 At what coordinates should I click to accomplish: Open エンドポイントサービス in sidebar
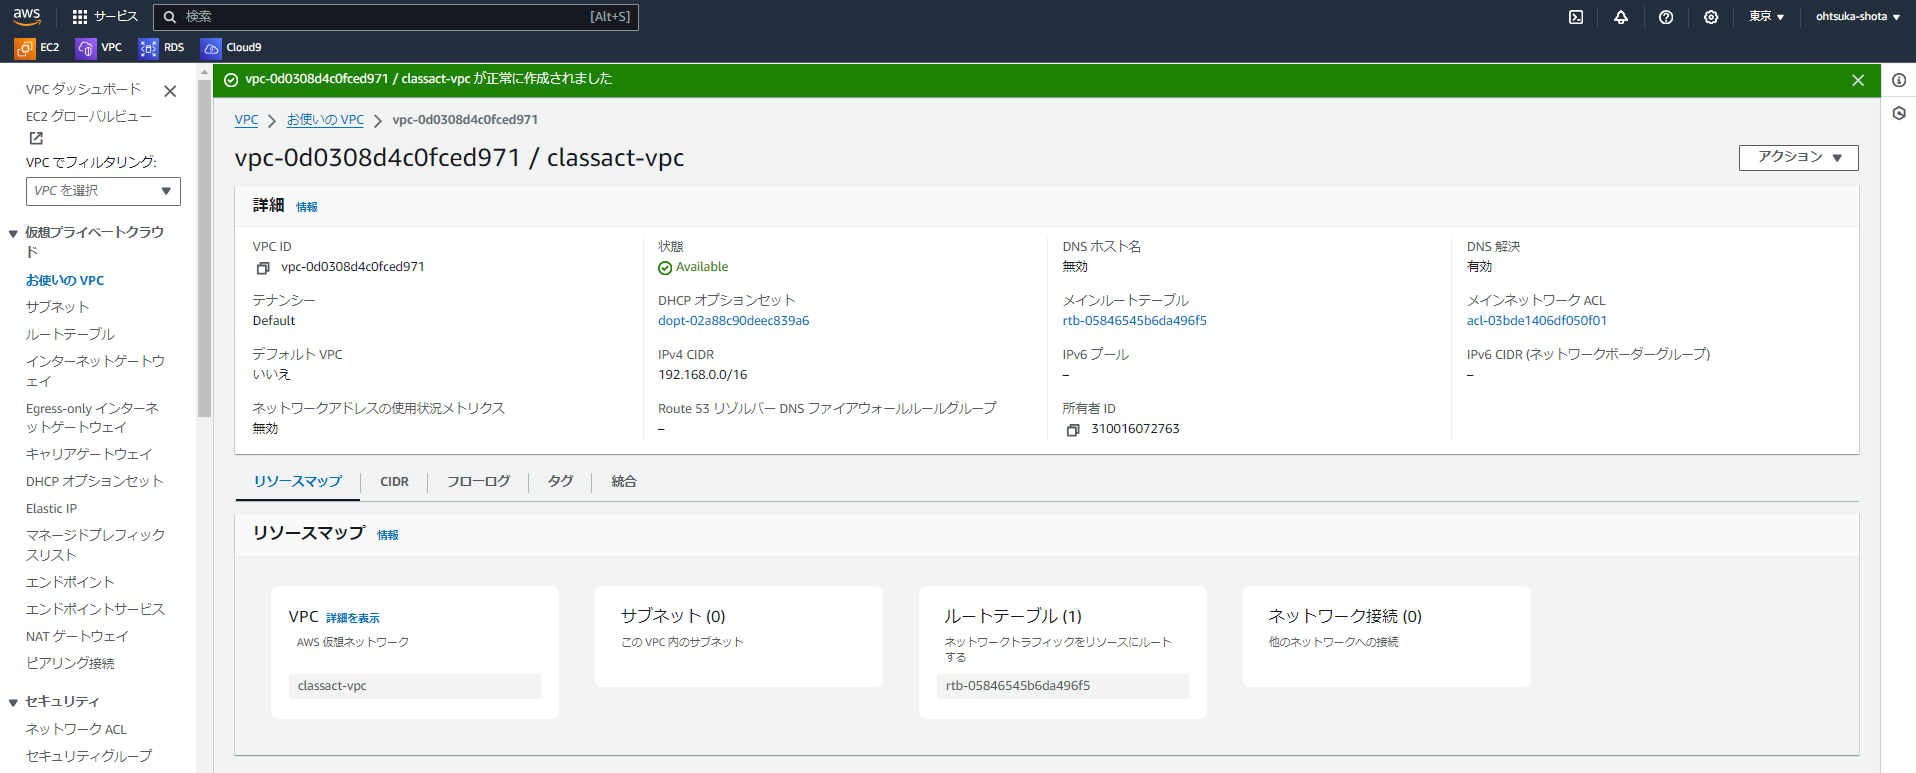point(95,610)
